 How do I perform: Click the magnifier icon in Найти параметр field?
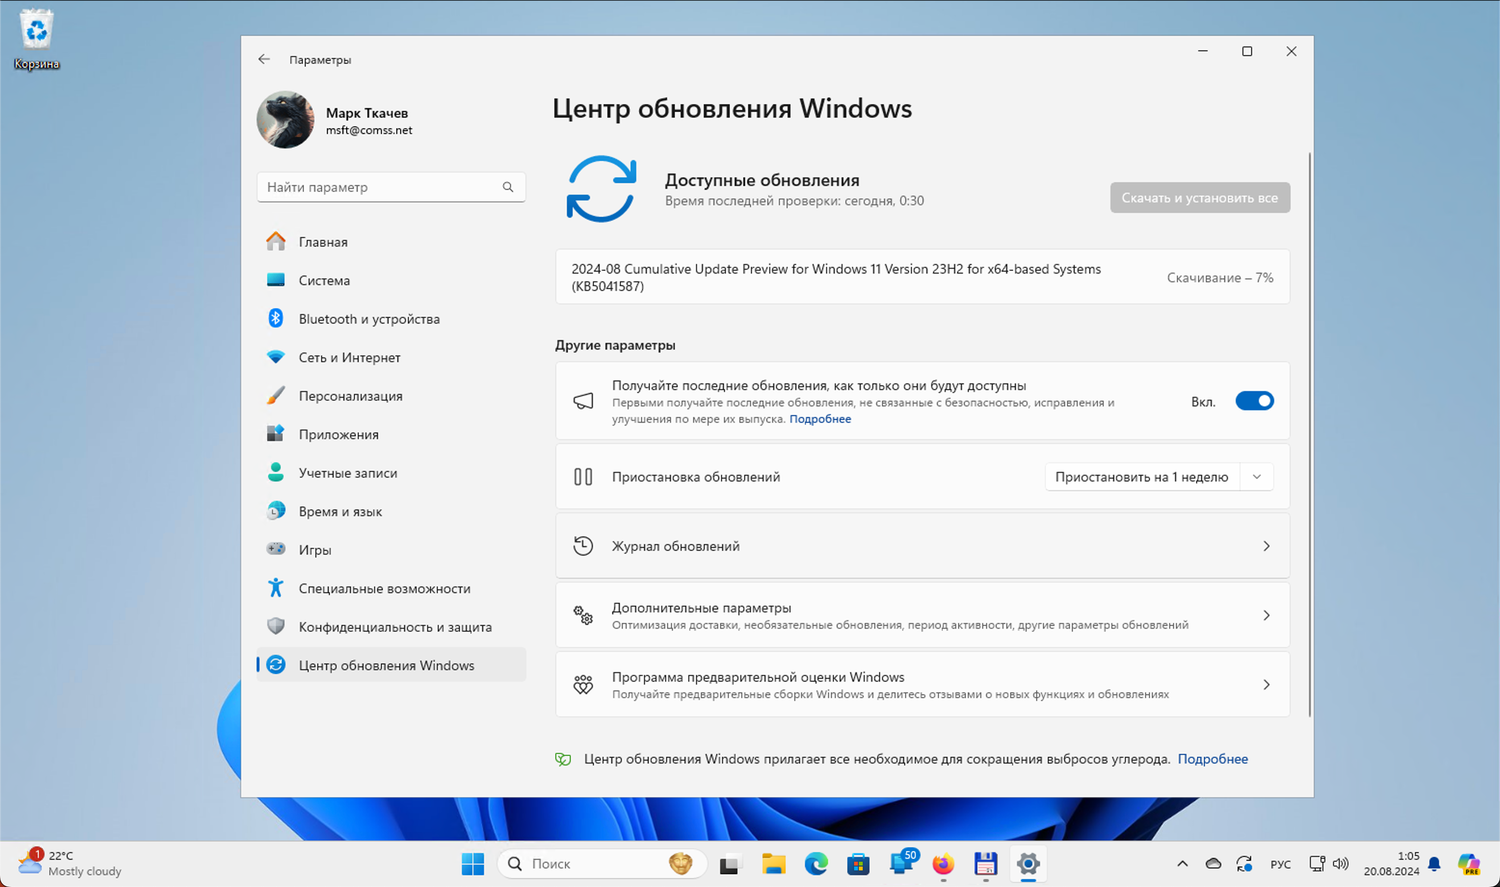click(x=508, y=187)
